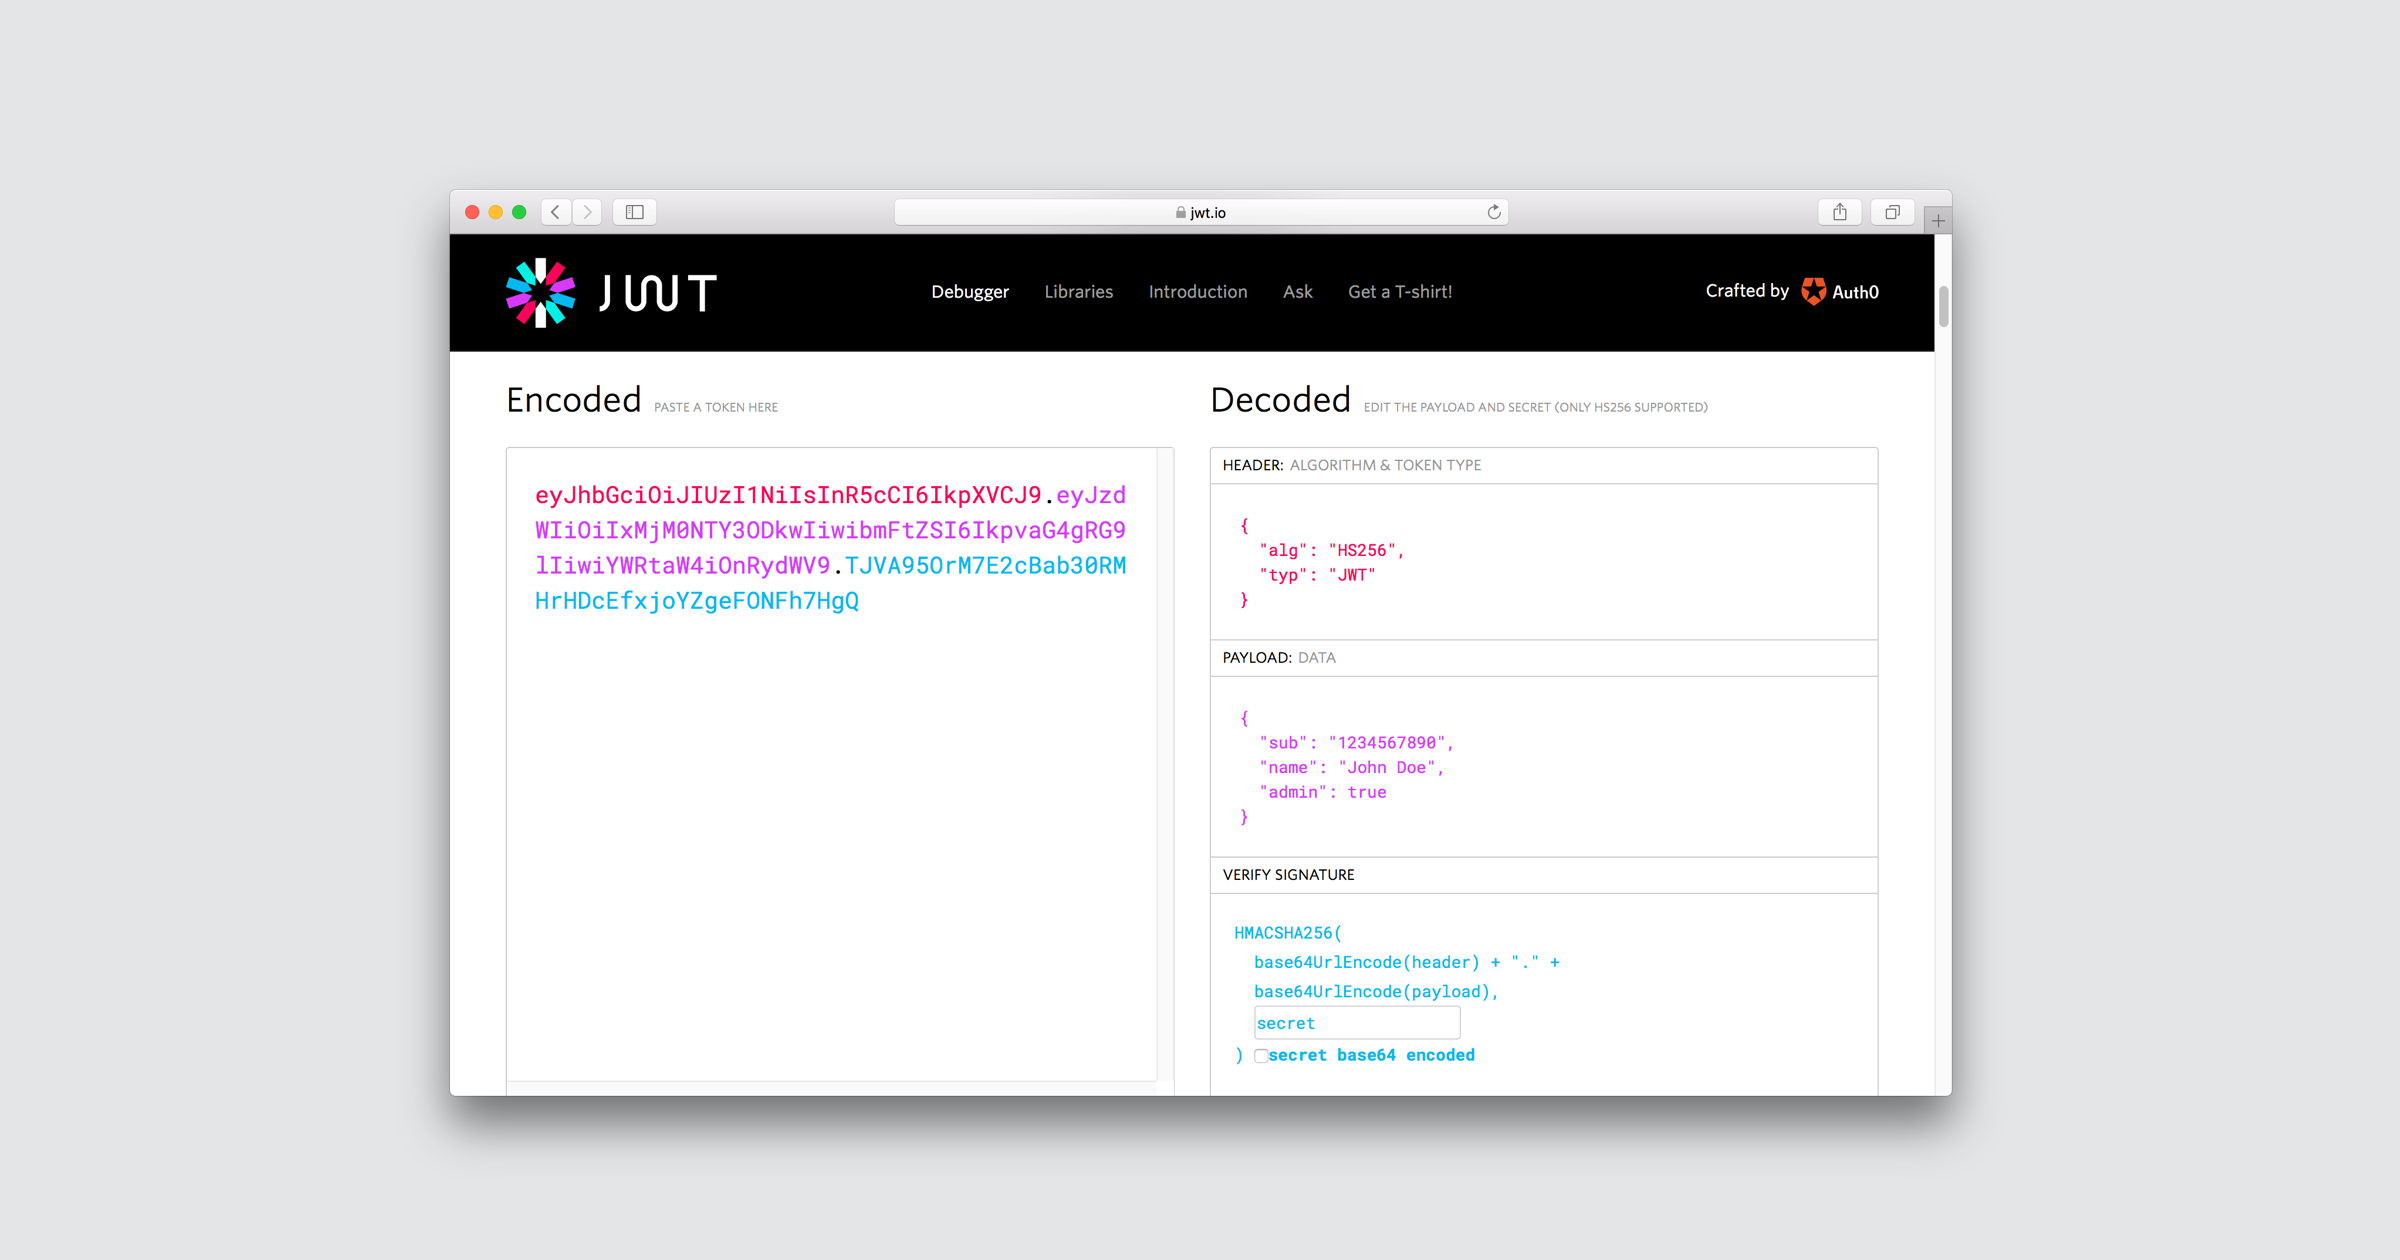2400x1260 pixels.
Task: Click the browser forward navigation arrow
Action: click(587, 209)
